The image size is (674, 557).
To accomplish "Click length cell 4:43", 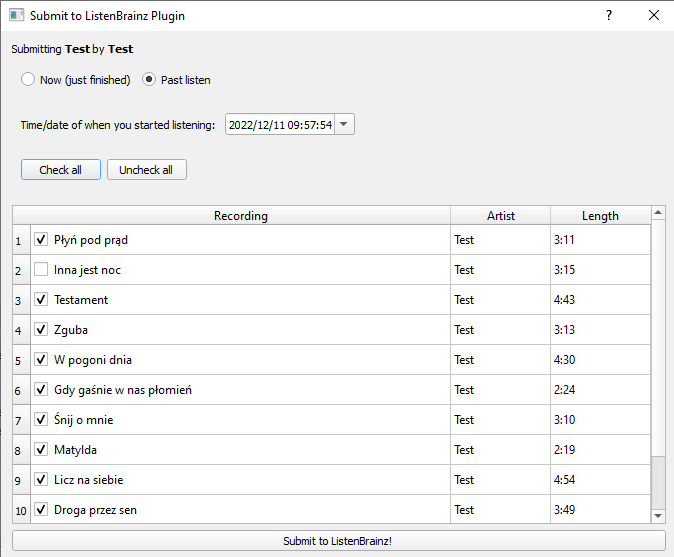I will pyautogui.click(x=600, y=300).
